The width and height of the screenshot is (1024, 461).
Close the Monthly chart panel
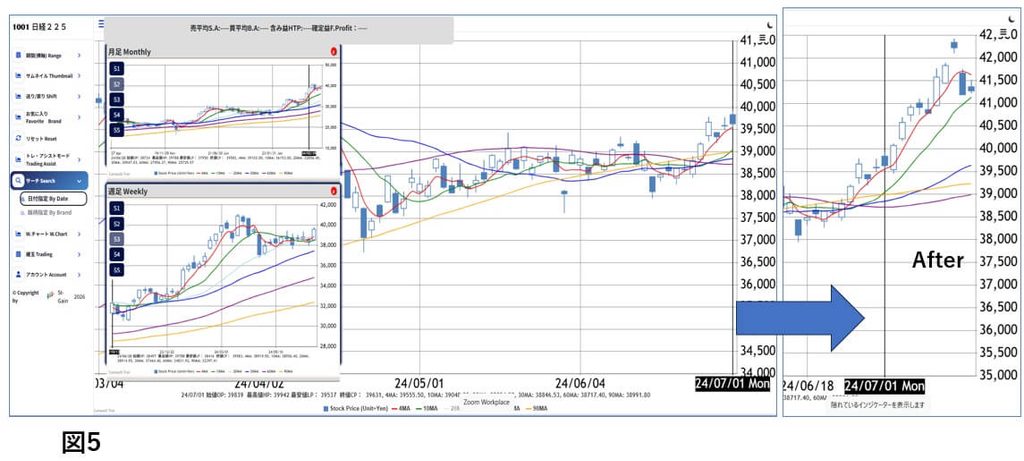(334, 52)
